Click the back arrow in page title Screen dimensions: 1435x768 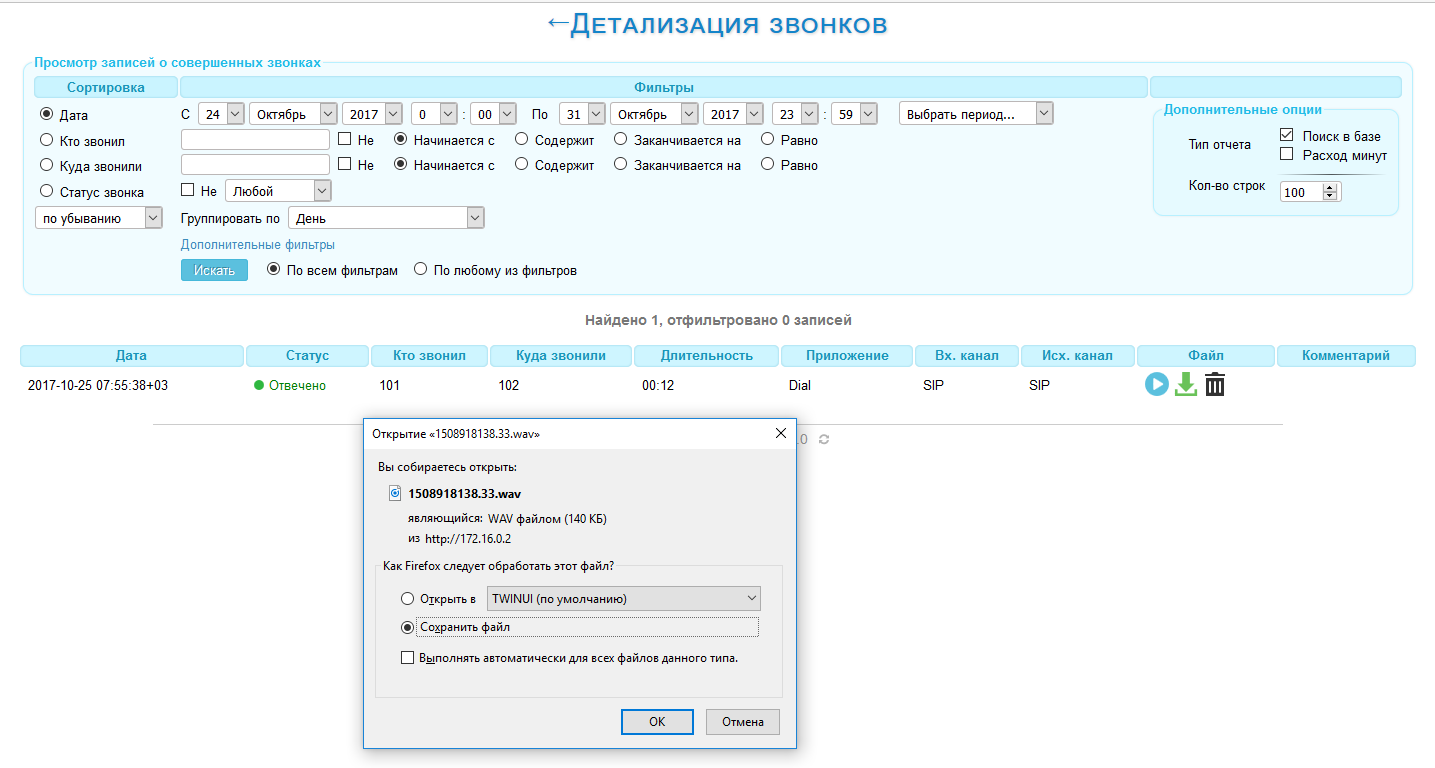coord(558,24)
